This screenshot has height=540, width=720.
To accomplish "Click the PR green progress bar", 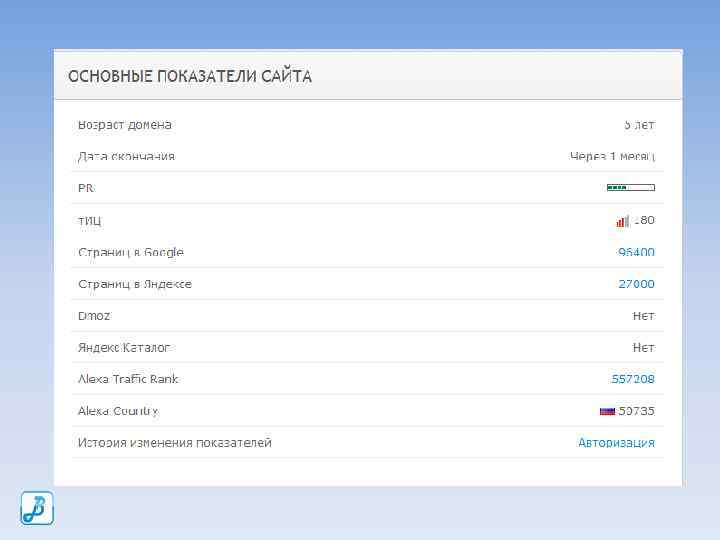I will 630,188.
